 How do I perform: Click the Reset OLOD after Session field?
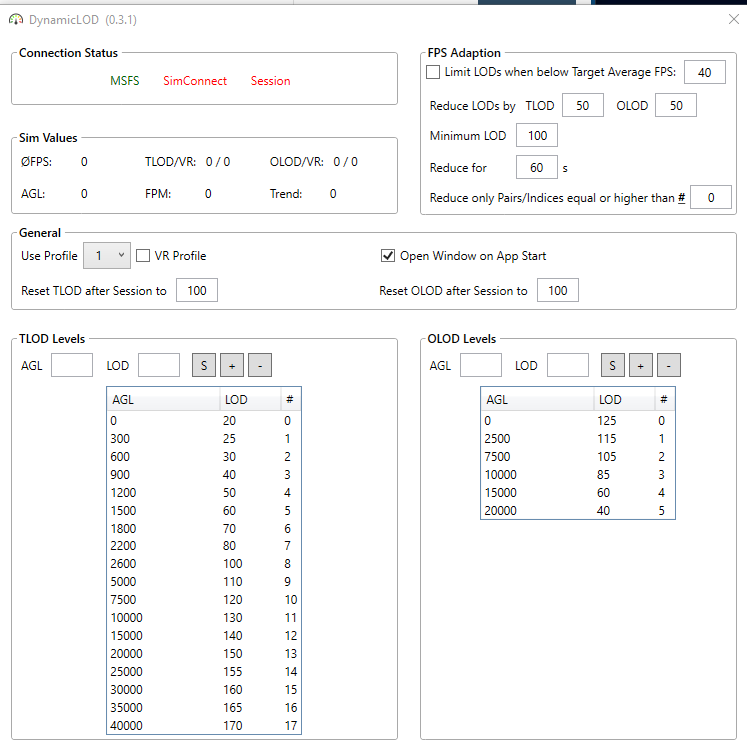pyautogui.click(x=557, y=290)
